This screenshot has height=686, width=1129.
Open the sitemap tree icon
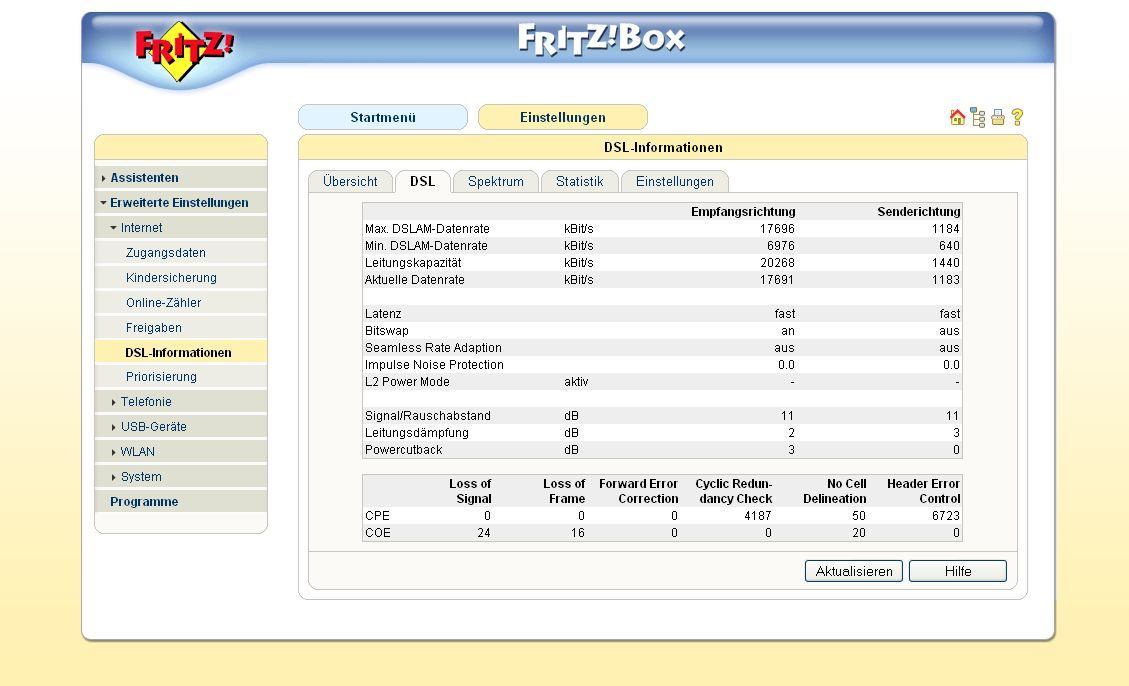978,117
